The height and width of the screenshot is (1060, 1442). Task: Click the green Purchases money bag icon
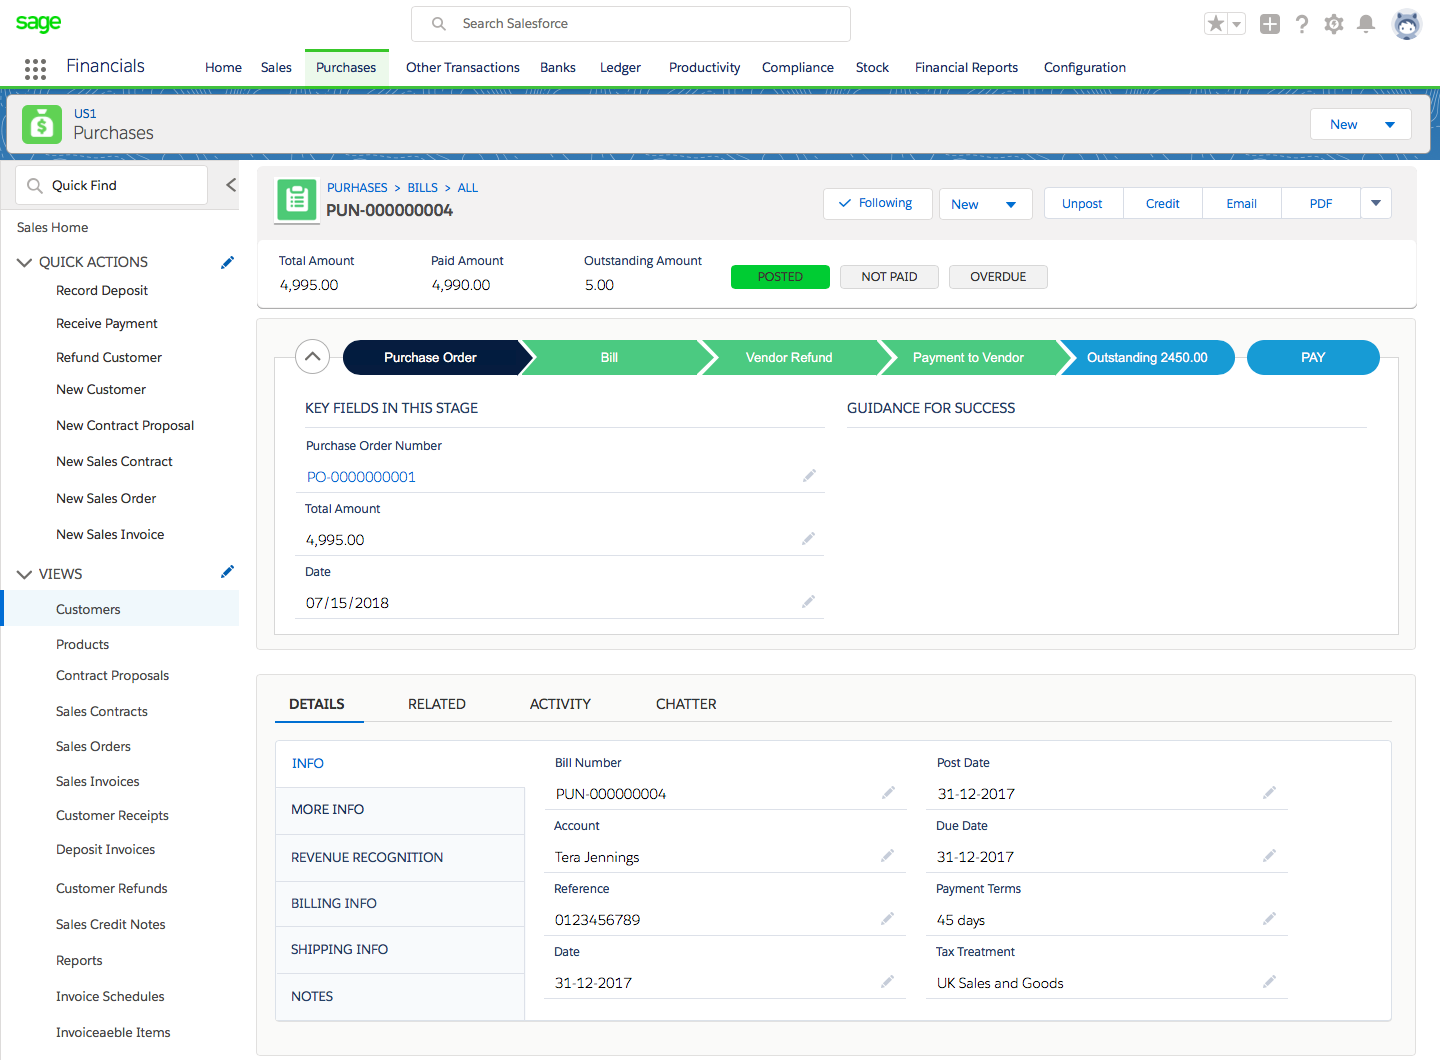[x=42, y=124]
